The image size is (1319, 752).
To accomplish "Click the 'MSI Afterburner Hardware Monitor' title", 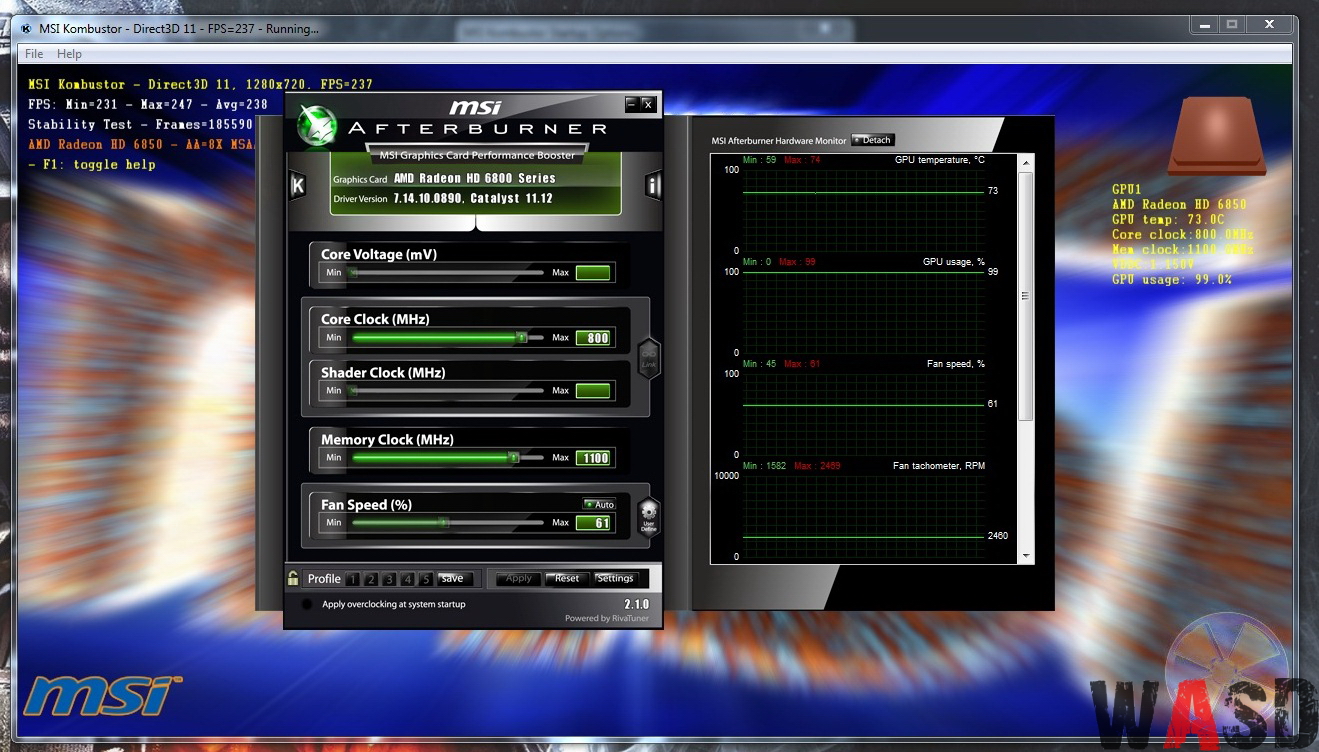I will click(779, 141).
